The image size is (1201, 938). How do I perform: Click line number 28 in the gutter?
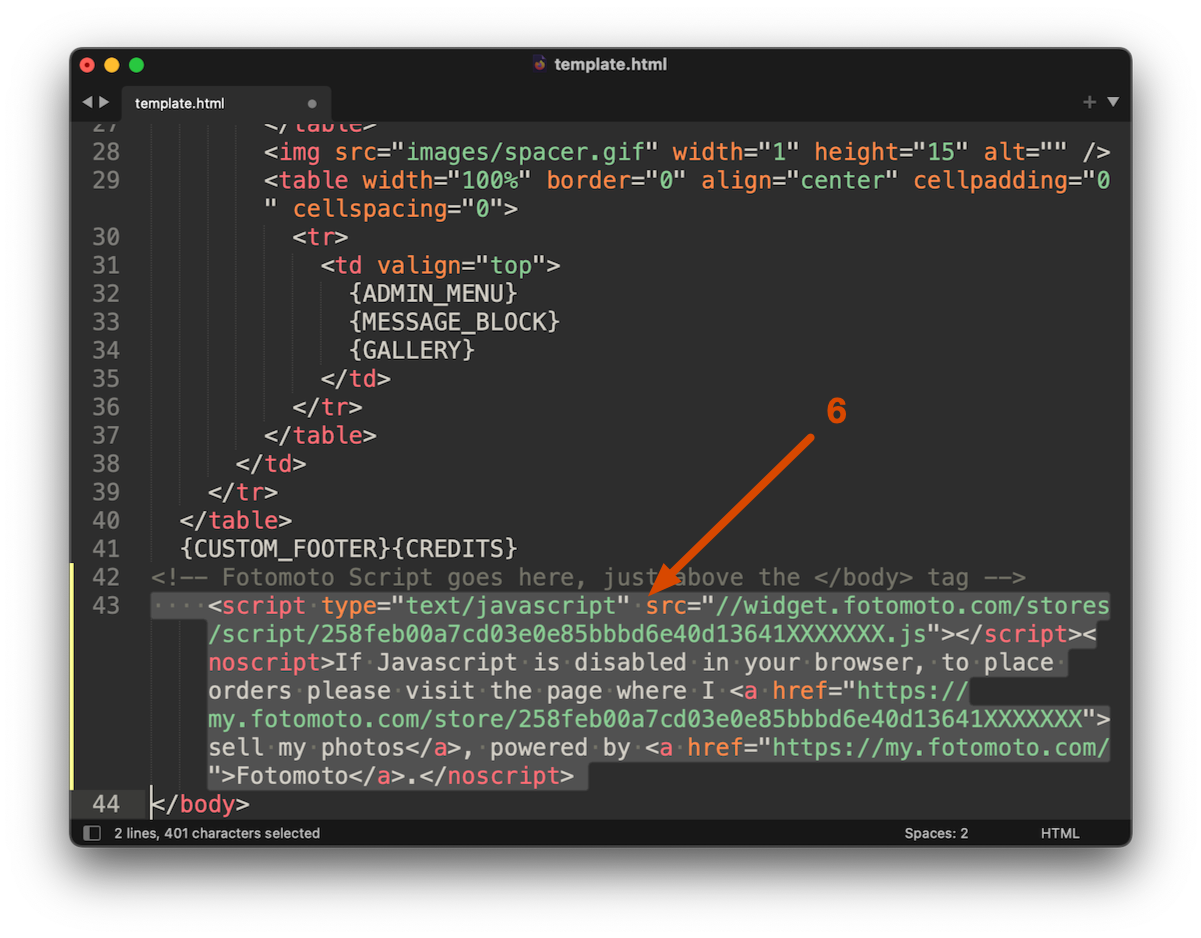(106, 152)
